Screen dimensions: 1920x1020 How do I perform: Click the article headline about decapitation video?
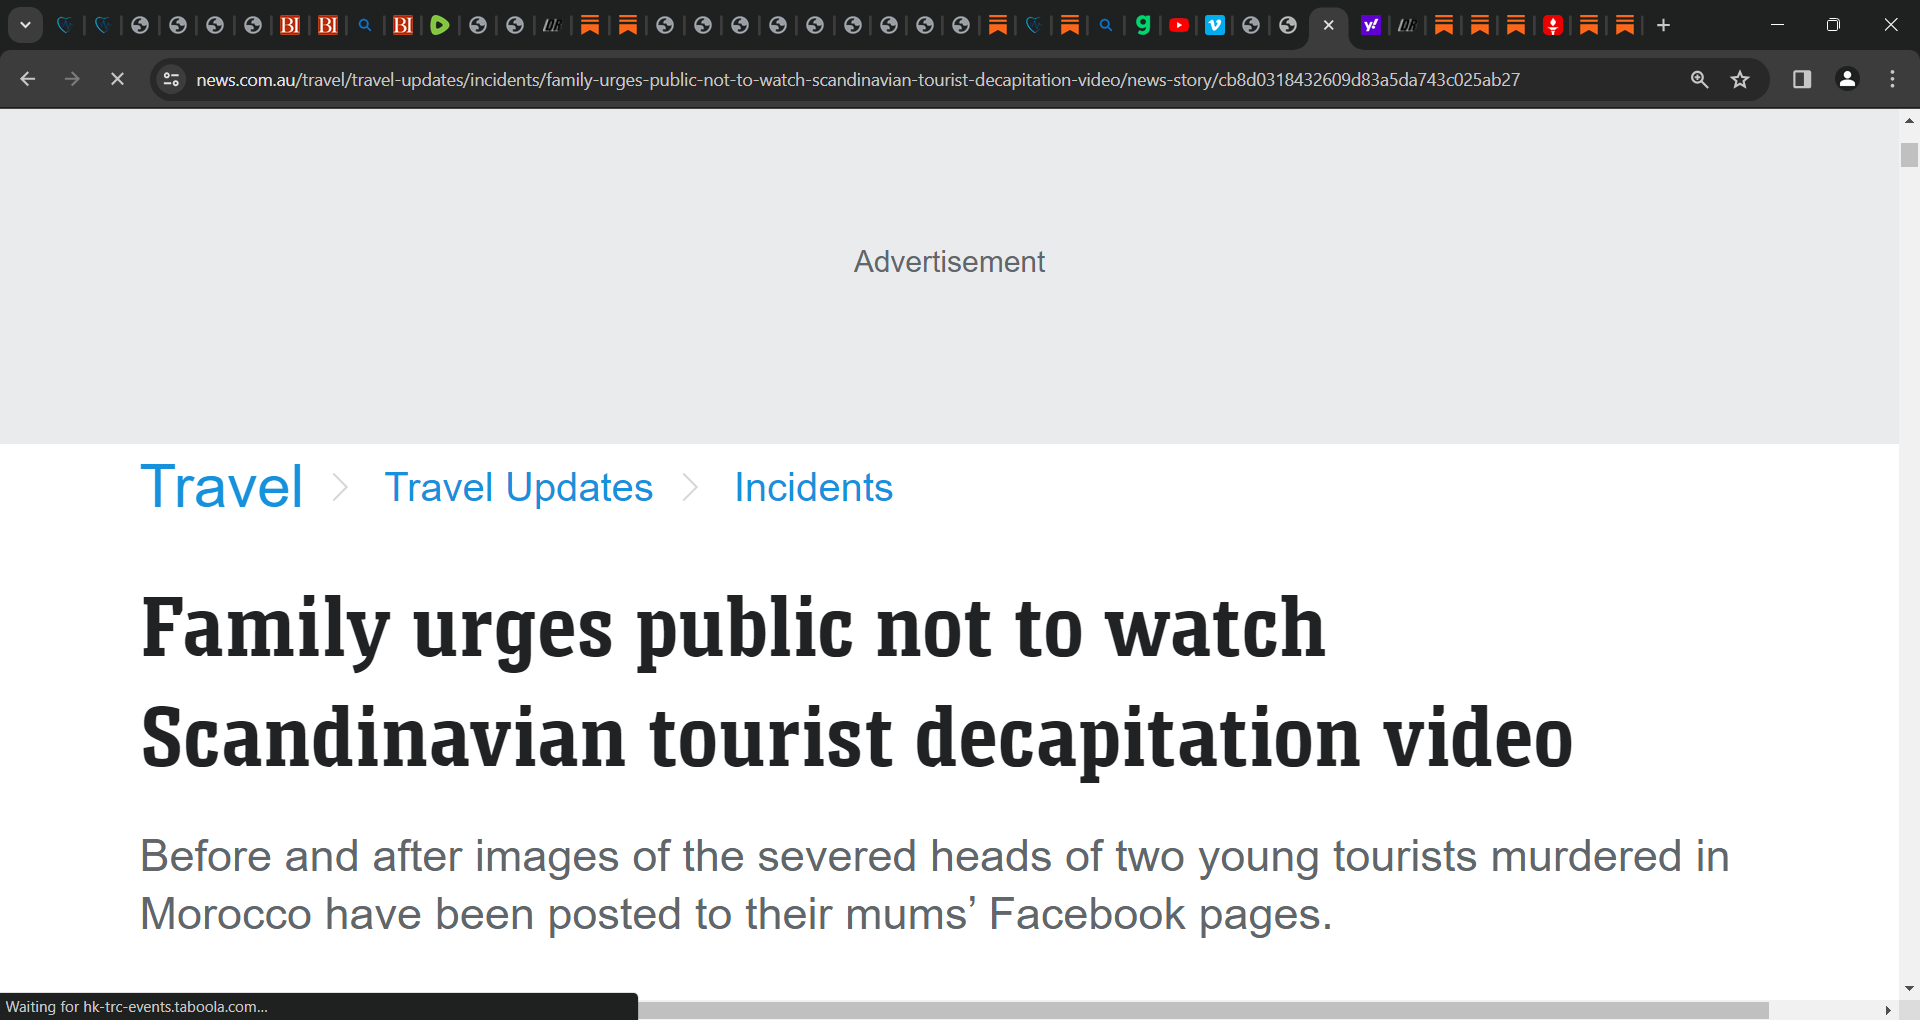(x=857, y=683)
